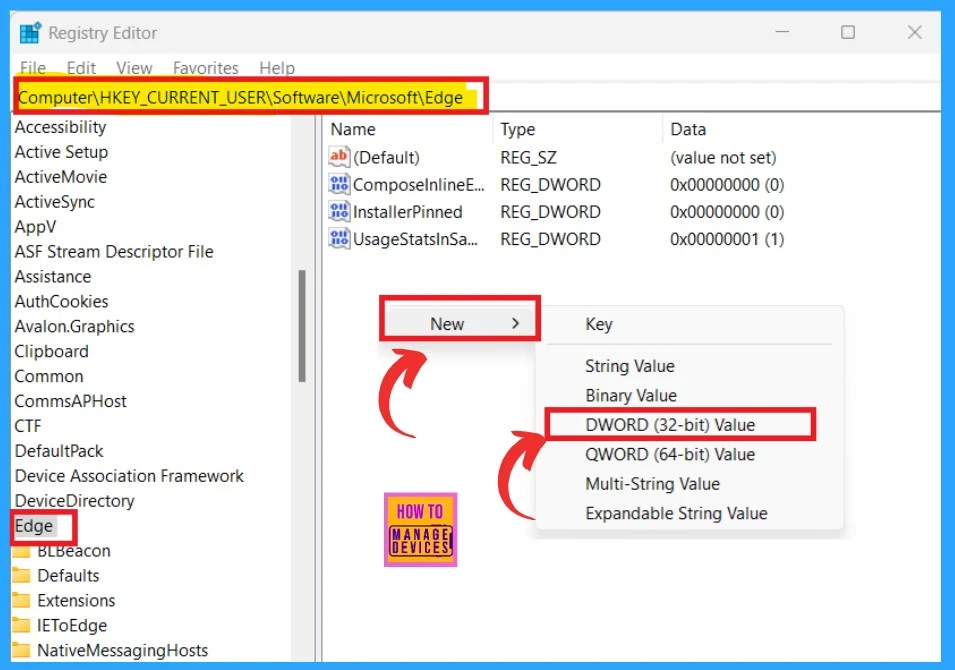Choose String Value in submenu
This screenshot has width=955, height=670.
(630, 366)
